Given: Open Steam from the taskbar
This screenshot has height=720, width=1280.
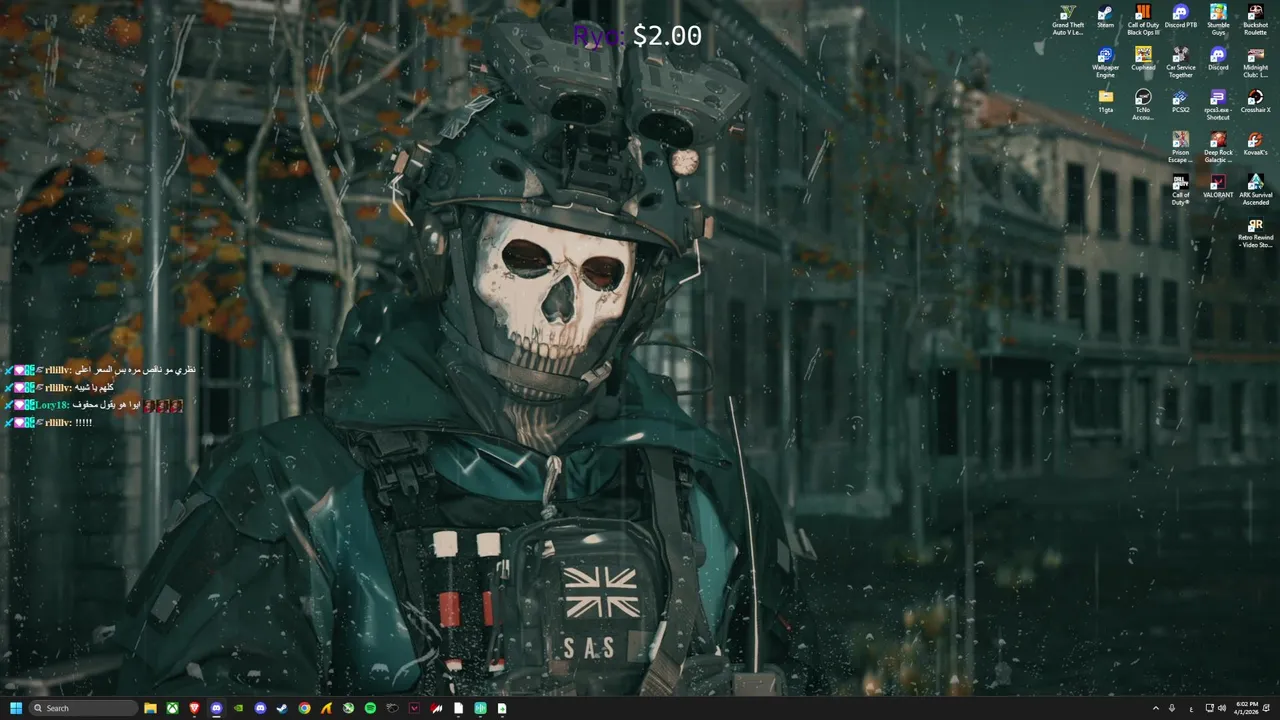Looking at the screenshot, I should 282,708.
